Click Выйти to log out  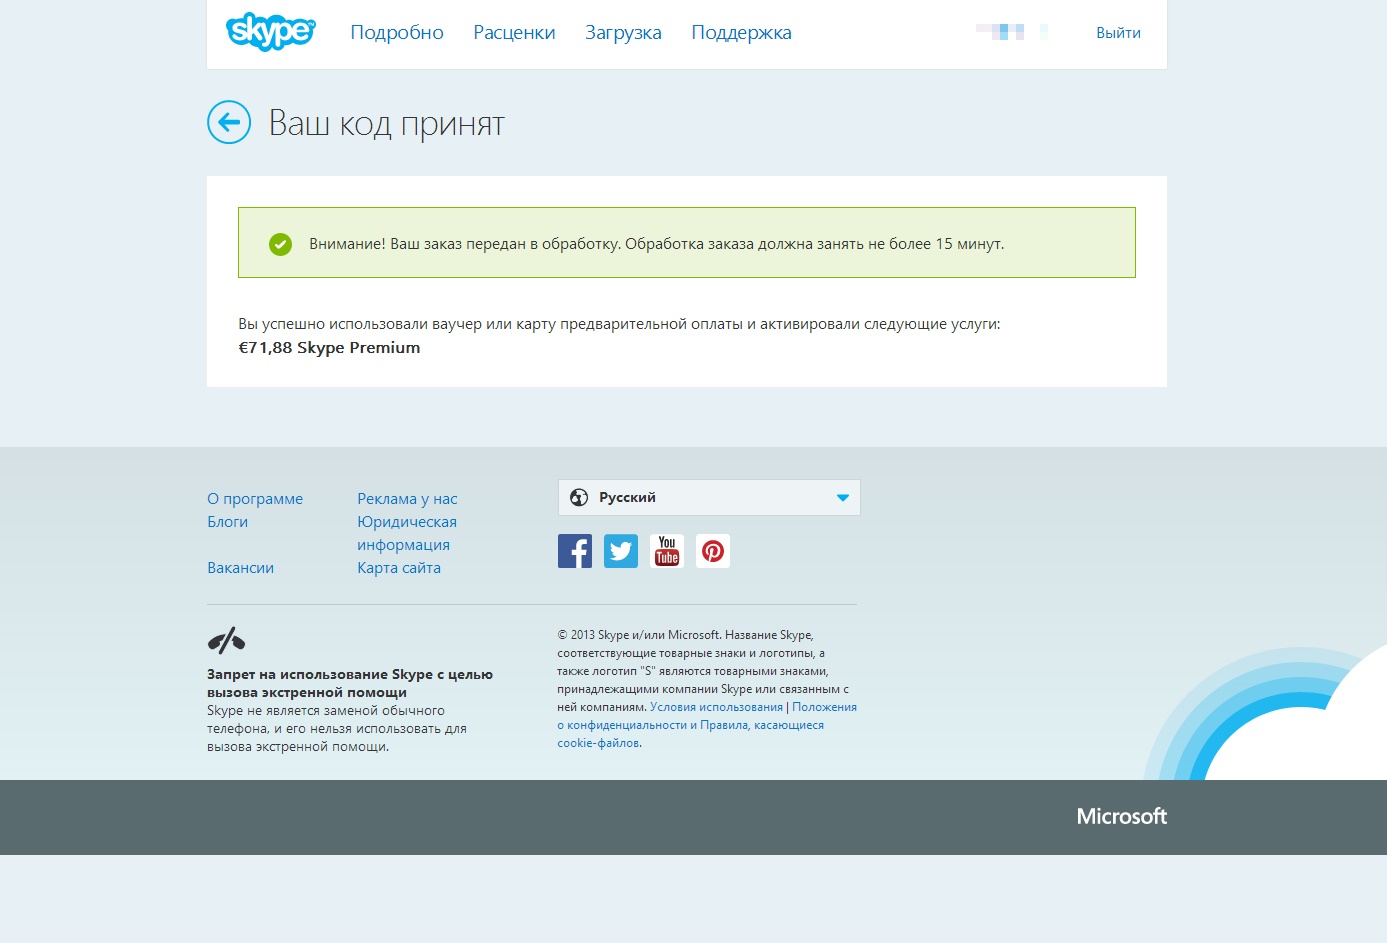1117,32
